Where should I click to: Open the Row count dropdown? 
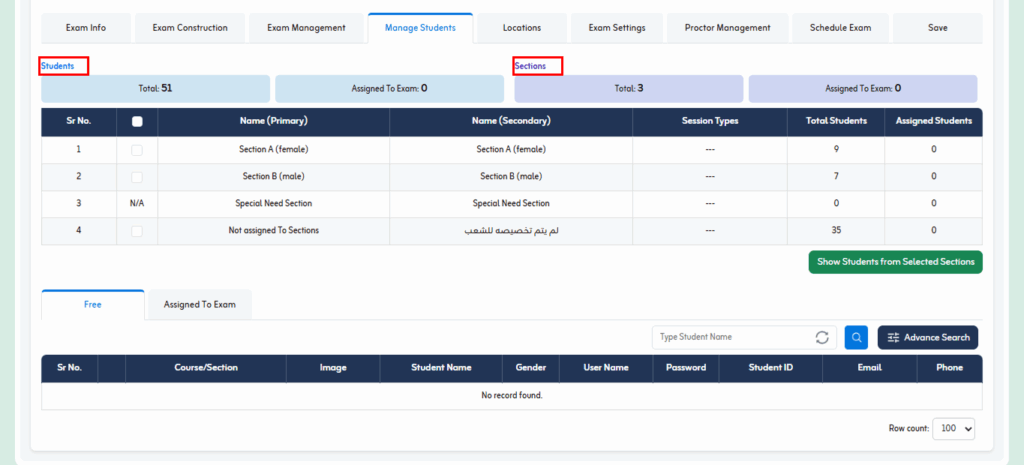coord(953,428)
